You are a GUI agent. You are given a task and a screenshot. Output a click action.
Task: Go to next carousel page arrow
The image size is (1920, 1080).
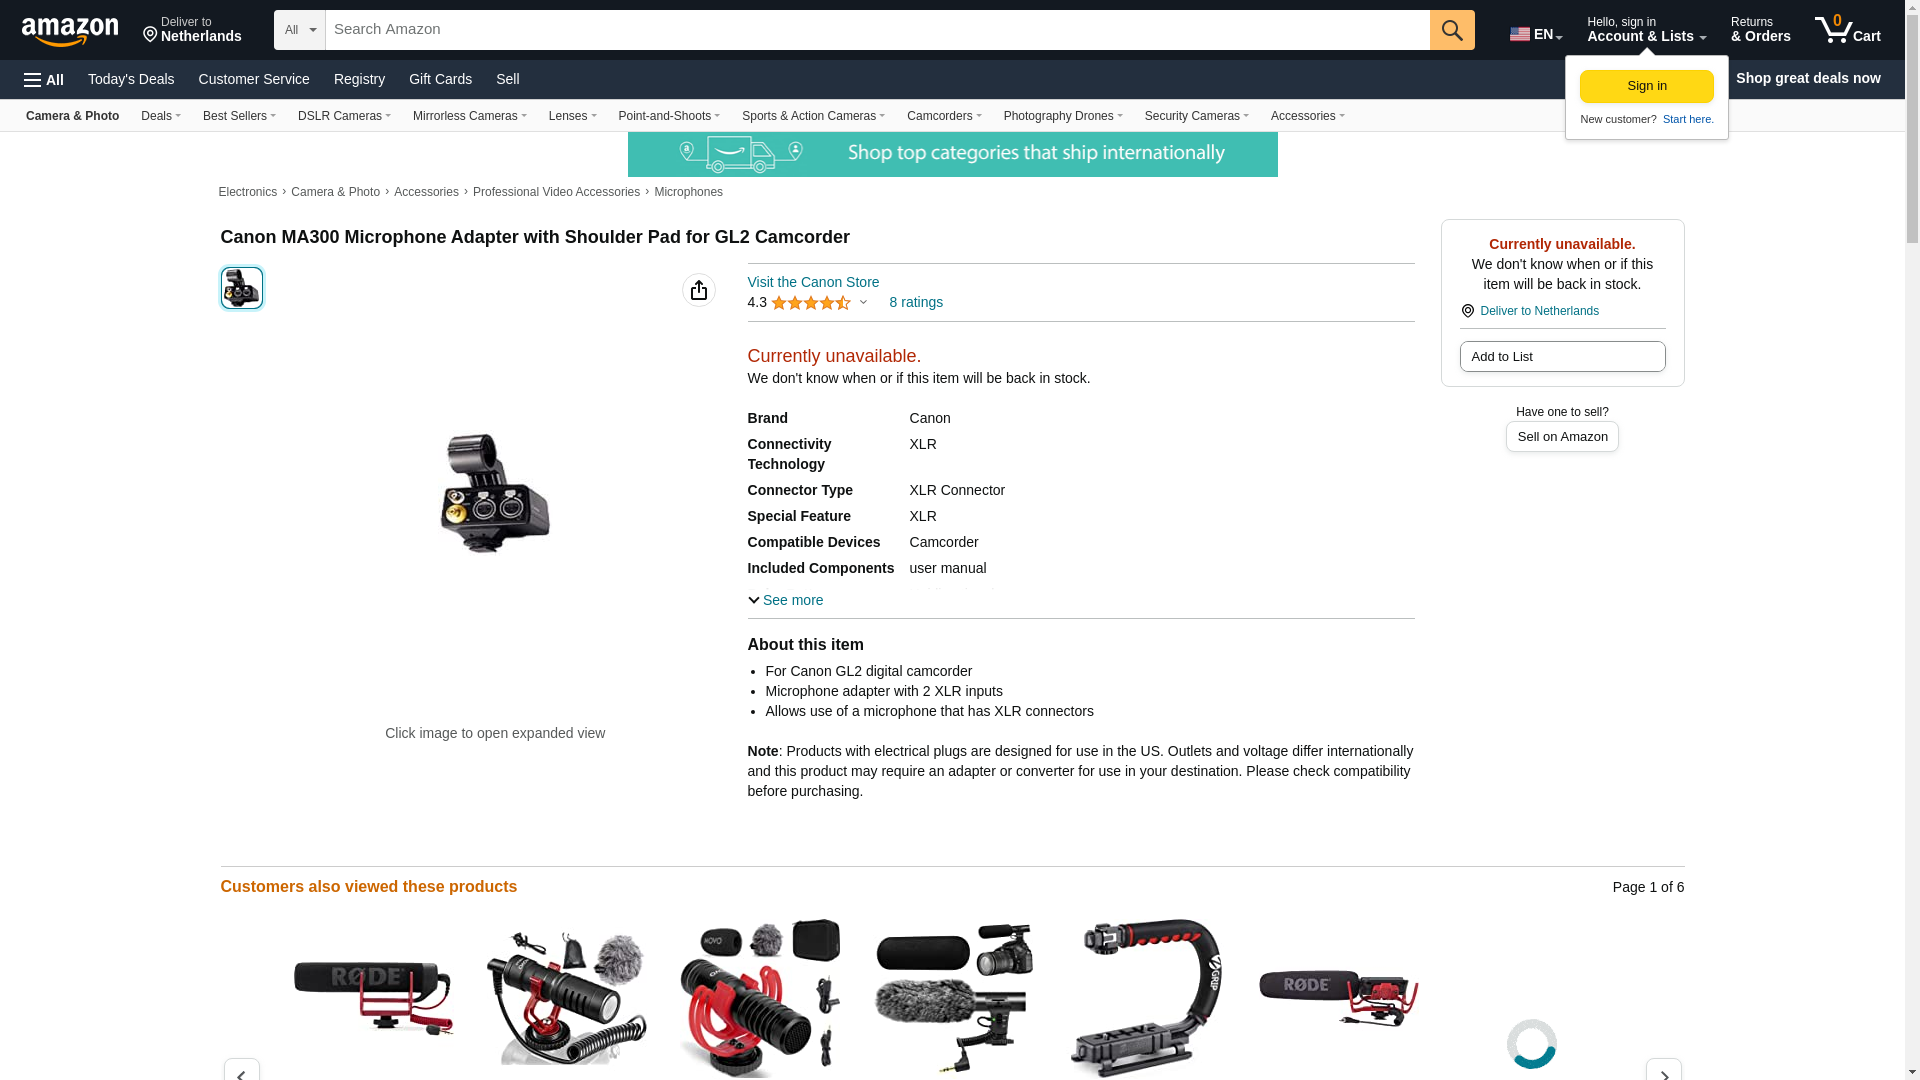click(1664, 1070)
